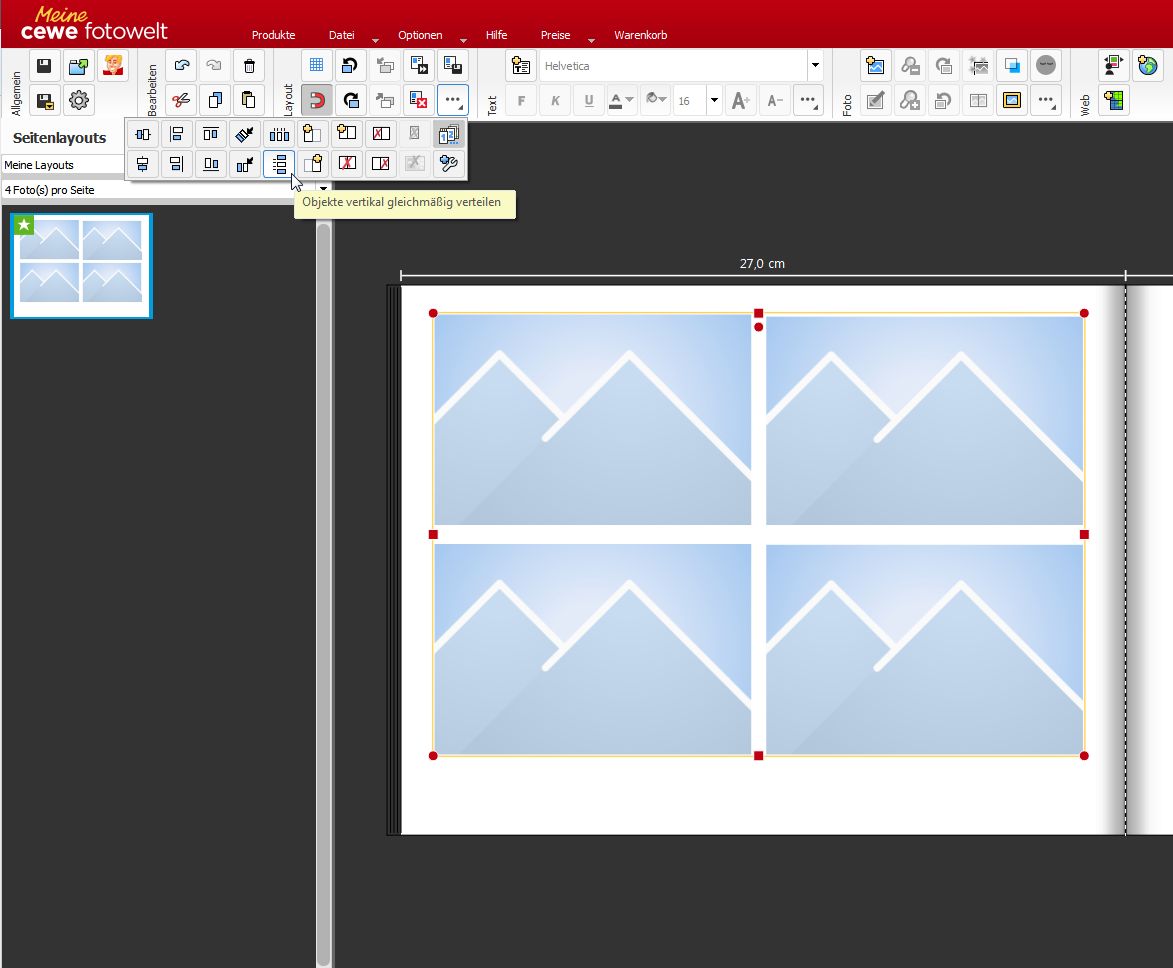Click the save project floppy disk icon
Viewport: 1173px width, 968px height.
pos(44,67)
